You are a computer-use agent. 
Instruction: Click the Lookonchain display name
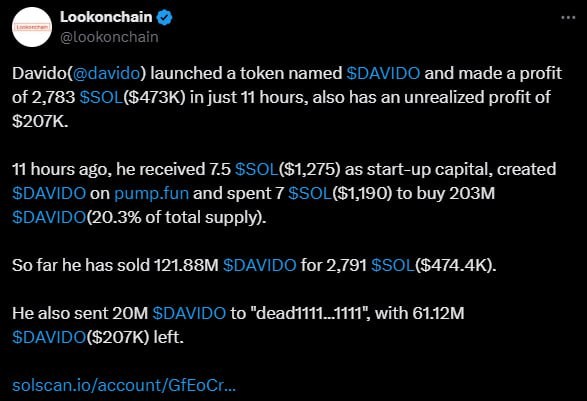(x=106, y=17)
